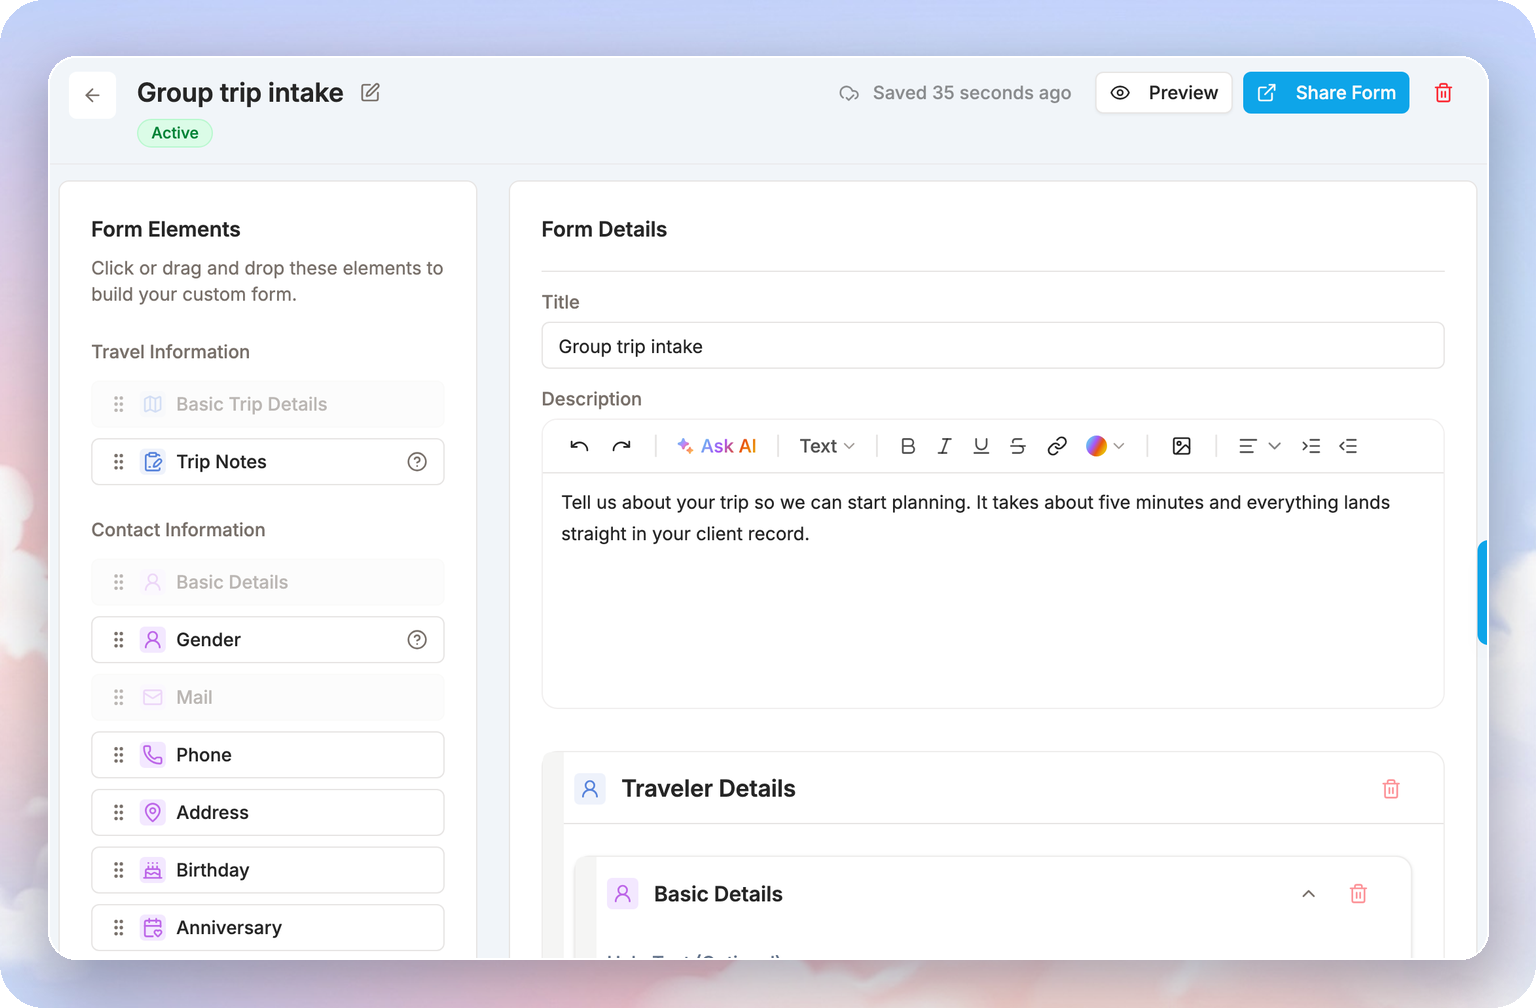Image resolution: width=1536 pixels, height=1008 pixels.
Task: Add the Gender element to the form
Action: pos(268,640)
